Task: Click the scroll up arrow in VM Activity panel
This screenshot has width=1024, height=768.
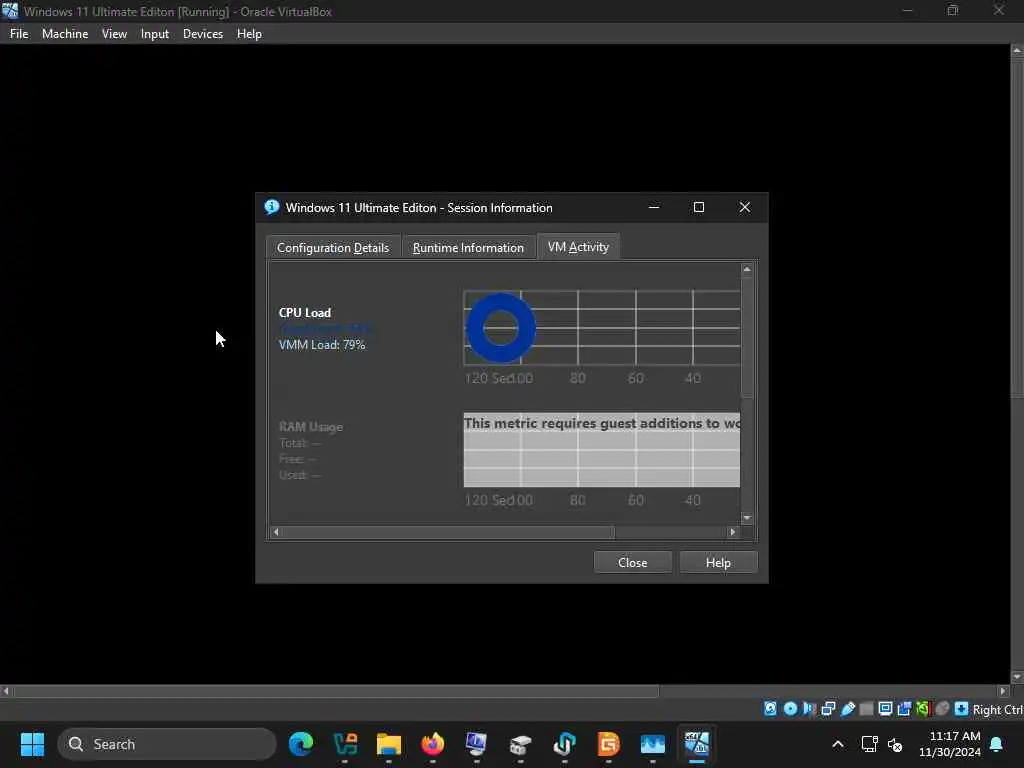Action: point(747,269)
